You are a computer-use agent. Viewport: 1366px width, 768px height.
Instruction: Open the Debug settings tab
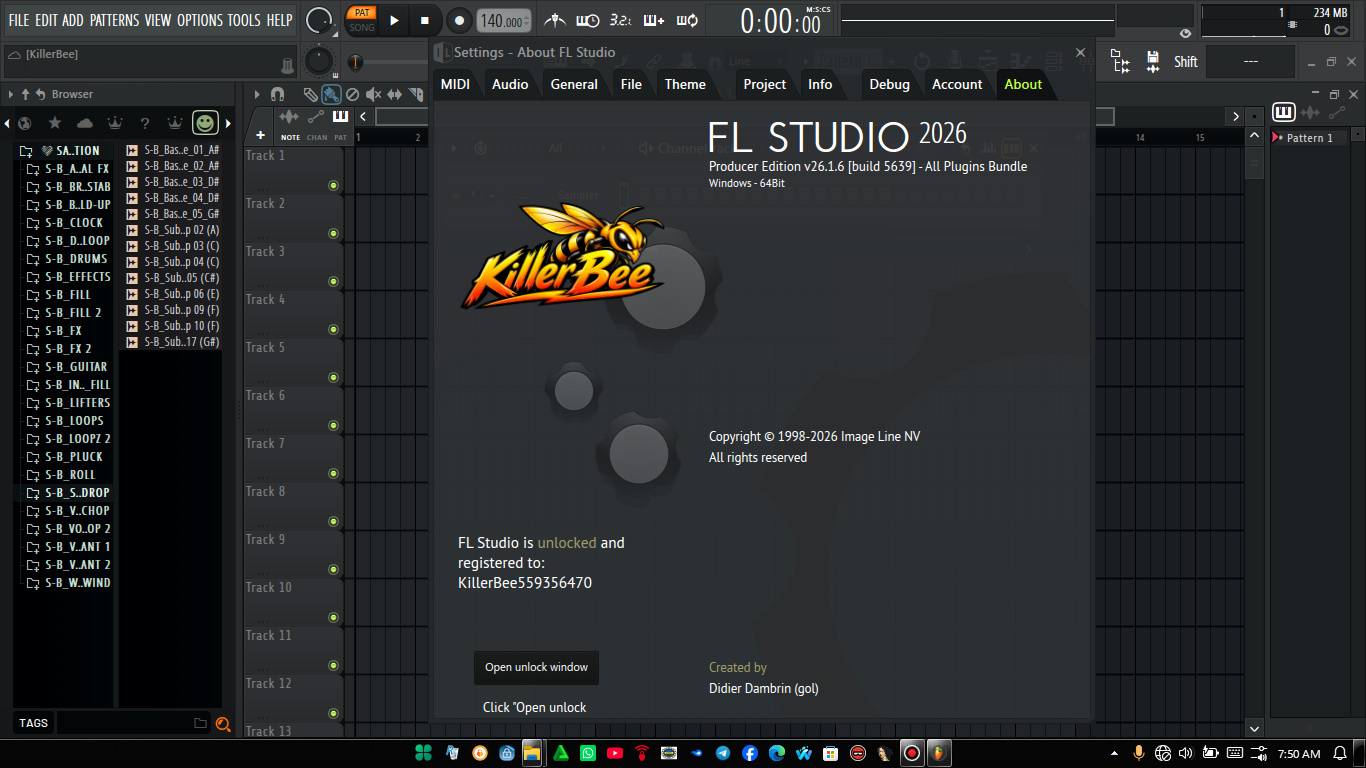coord(889,84)
